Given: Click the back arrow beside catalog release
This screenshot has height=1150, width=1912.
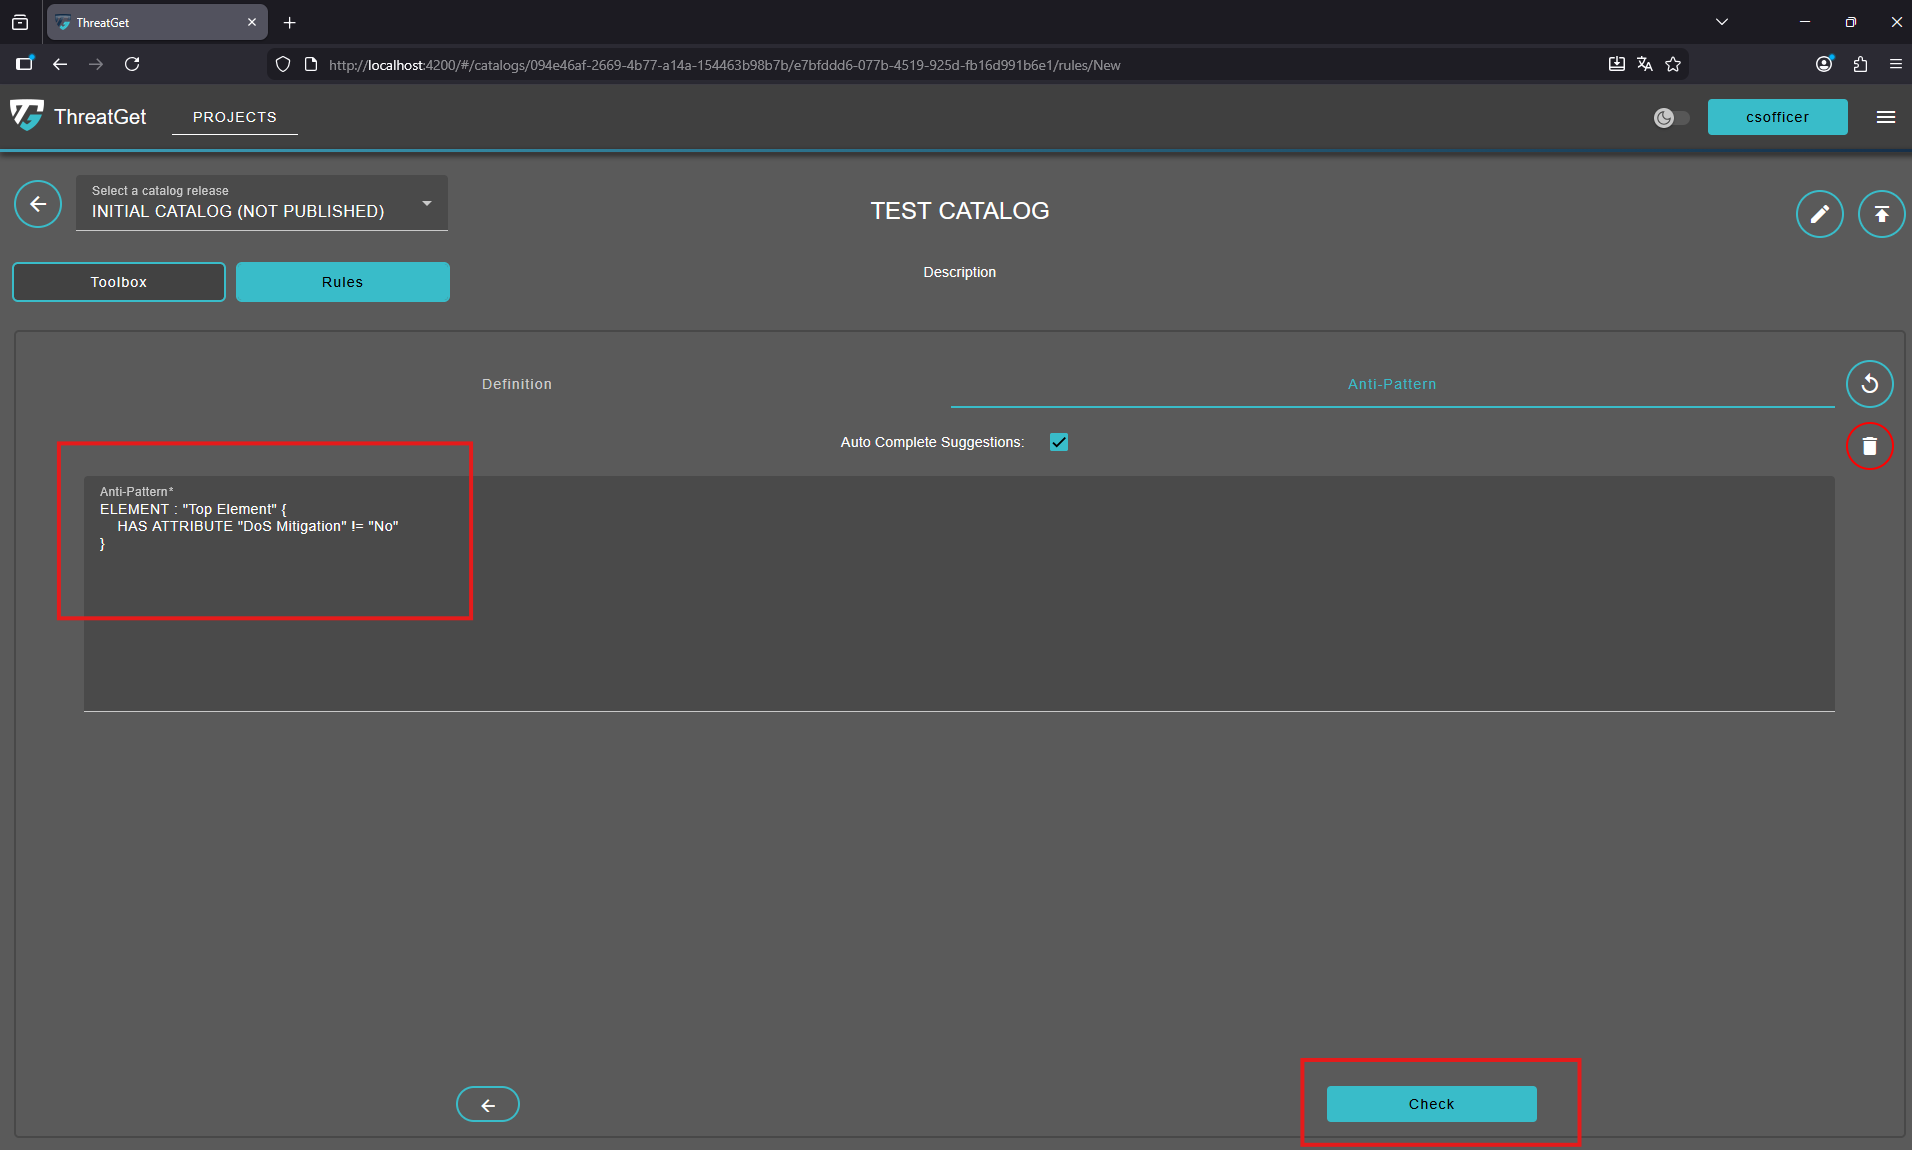Looking at the screenshot, I should (x=38, y=205).
